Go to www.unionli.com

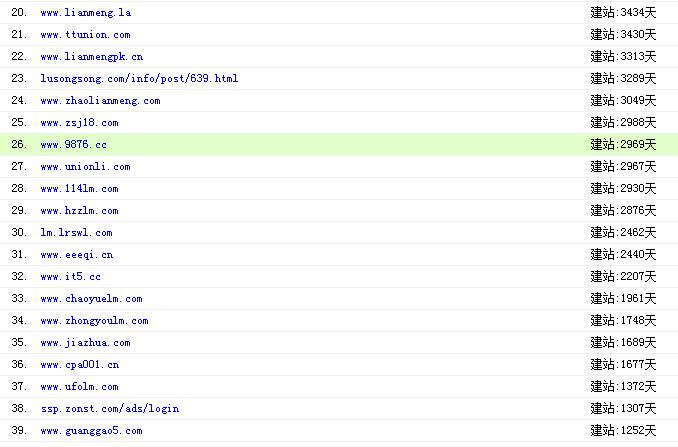click(85, 167)
